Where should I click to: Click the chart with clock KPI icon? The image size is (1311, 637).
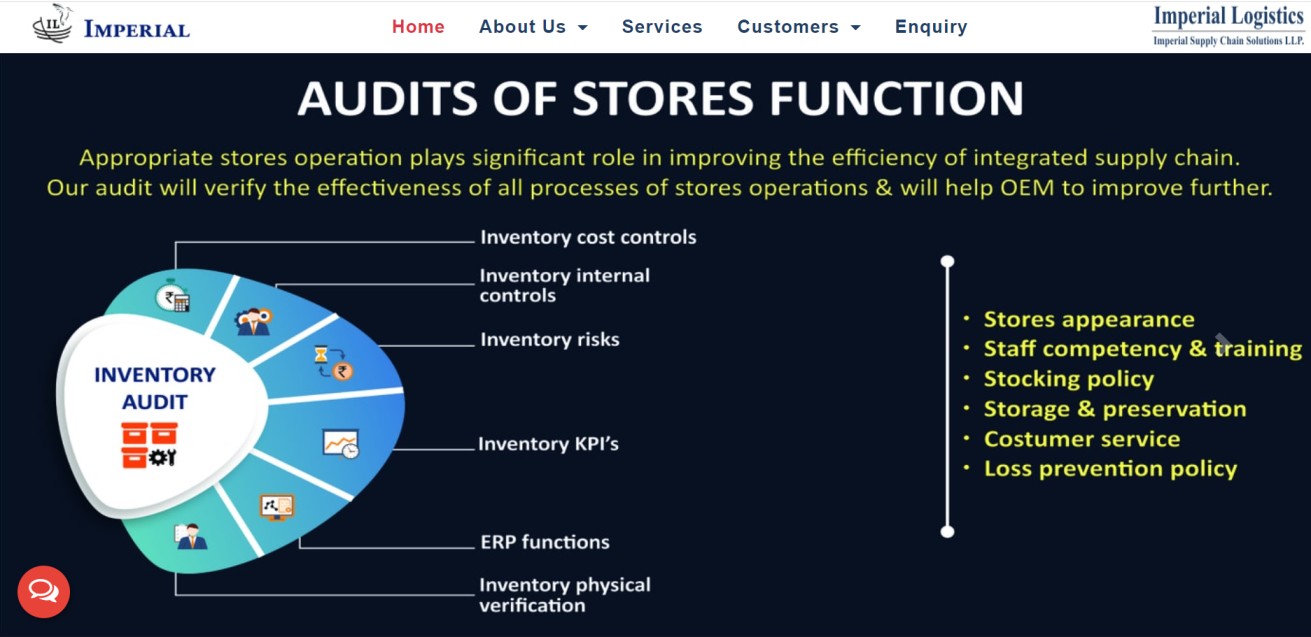click(340, 443)
